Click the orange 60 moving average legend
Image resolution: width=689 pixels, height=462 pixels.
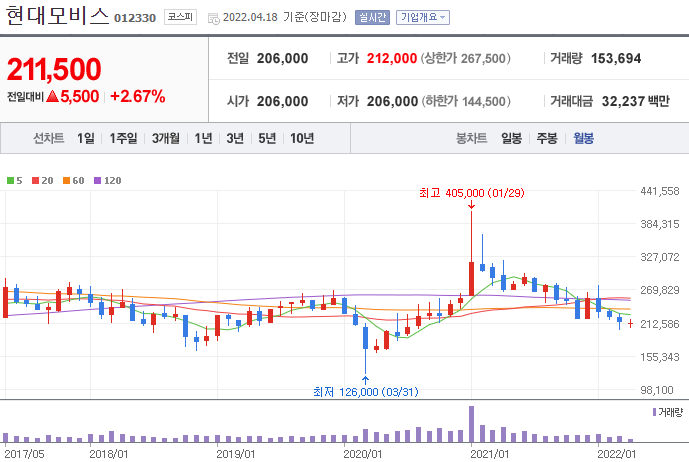click(73, 181)
